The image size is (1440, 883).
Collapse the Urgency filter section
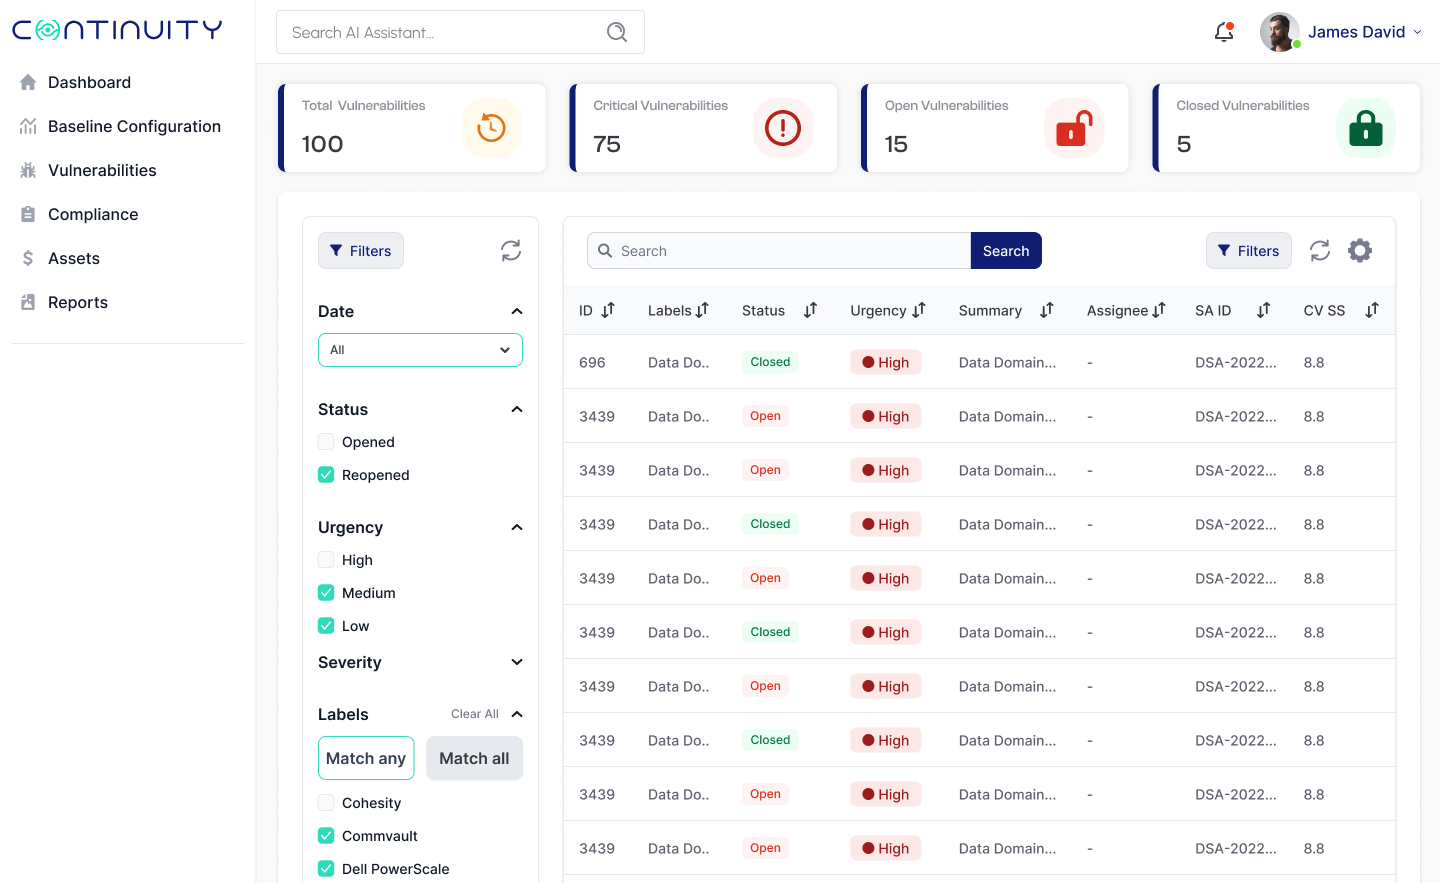[x=516, y=527]
